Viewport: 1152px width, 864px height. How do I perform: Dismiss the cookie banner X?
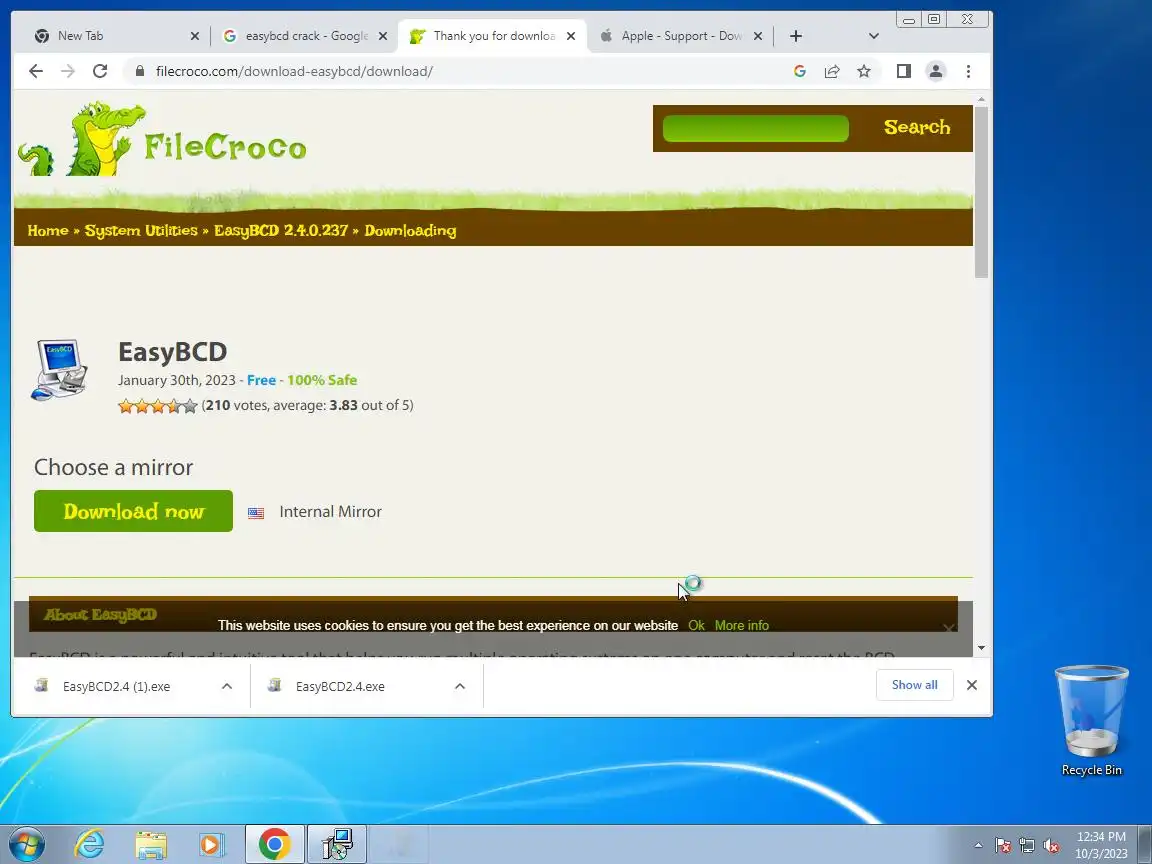(x=949, y=627)
